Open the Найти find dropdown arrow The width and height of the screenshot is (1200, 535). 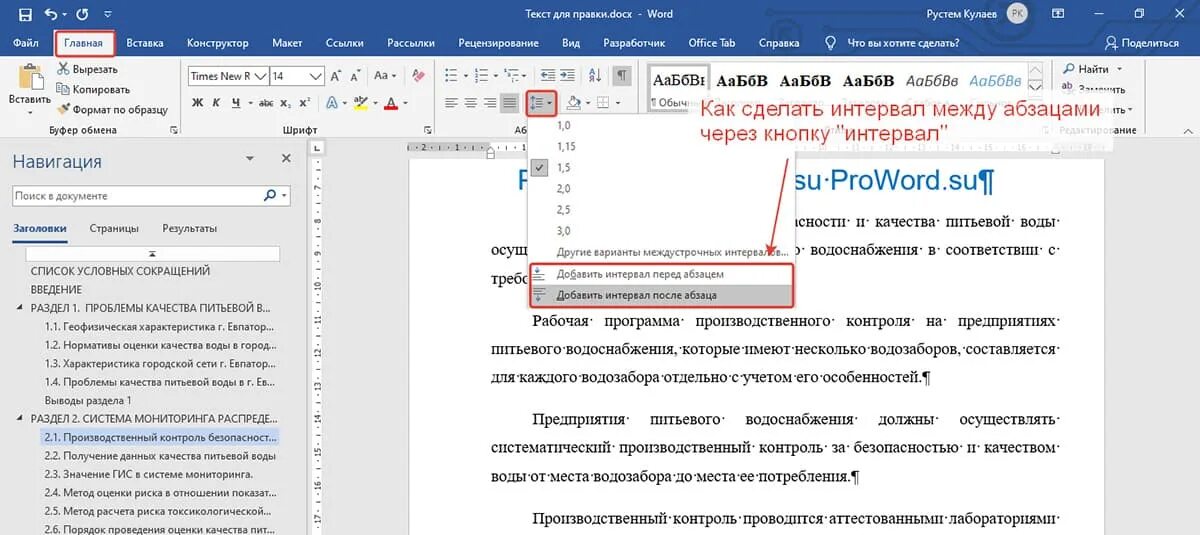pos(1120,69)
